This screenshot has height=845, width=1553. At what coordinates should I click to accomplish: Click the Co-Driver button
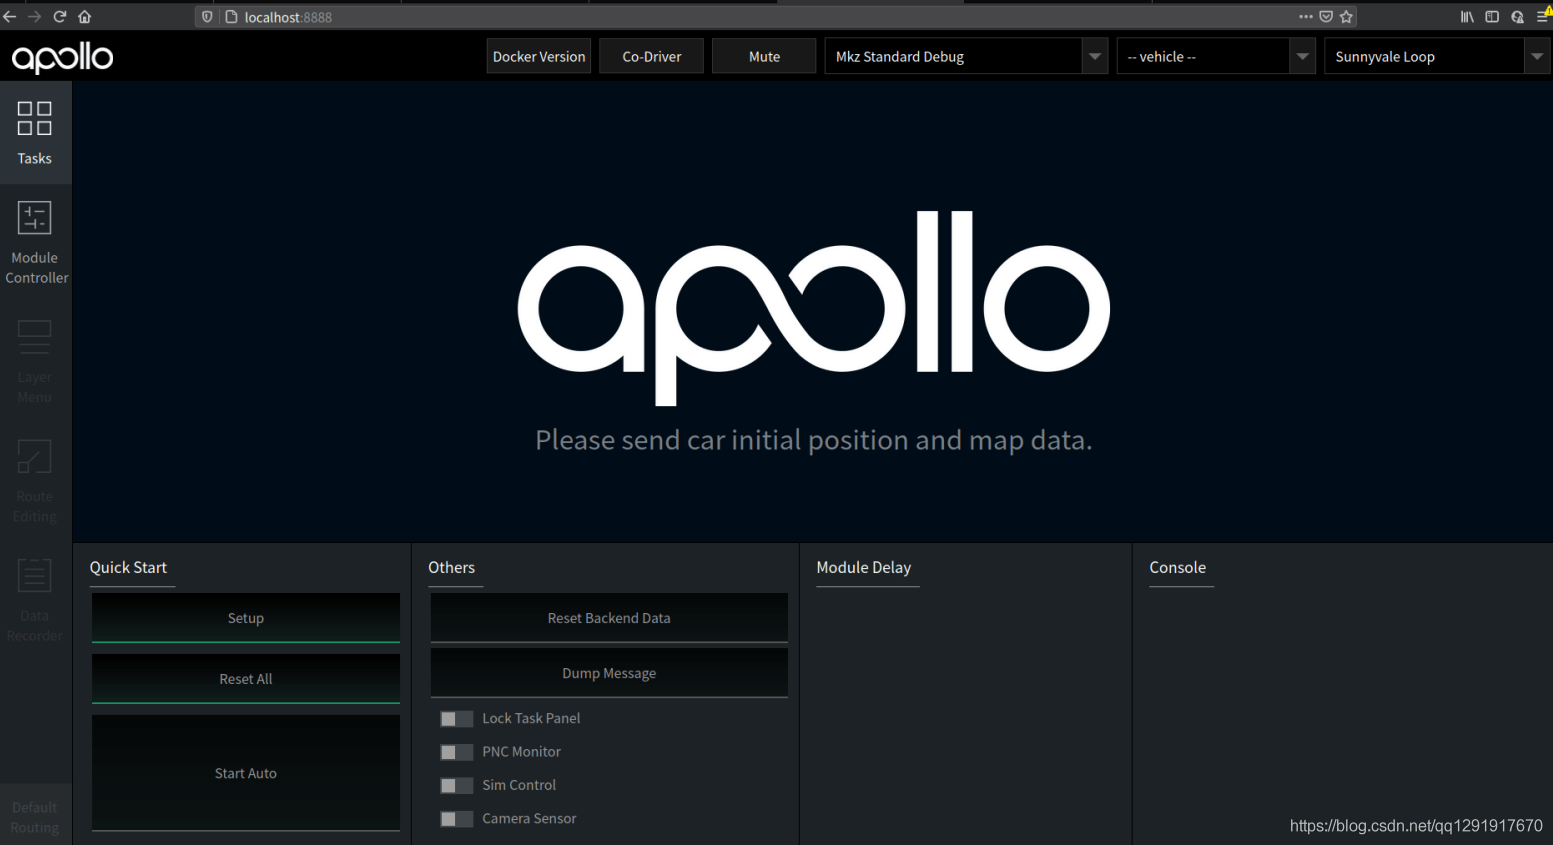pyautogui.click(x=651, y=57)
